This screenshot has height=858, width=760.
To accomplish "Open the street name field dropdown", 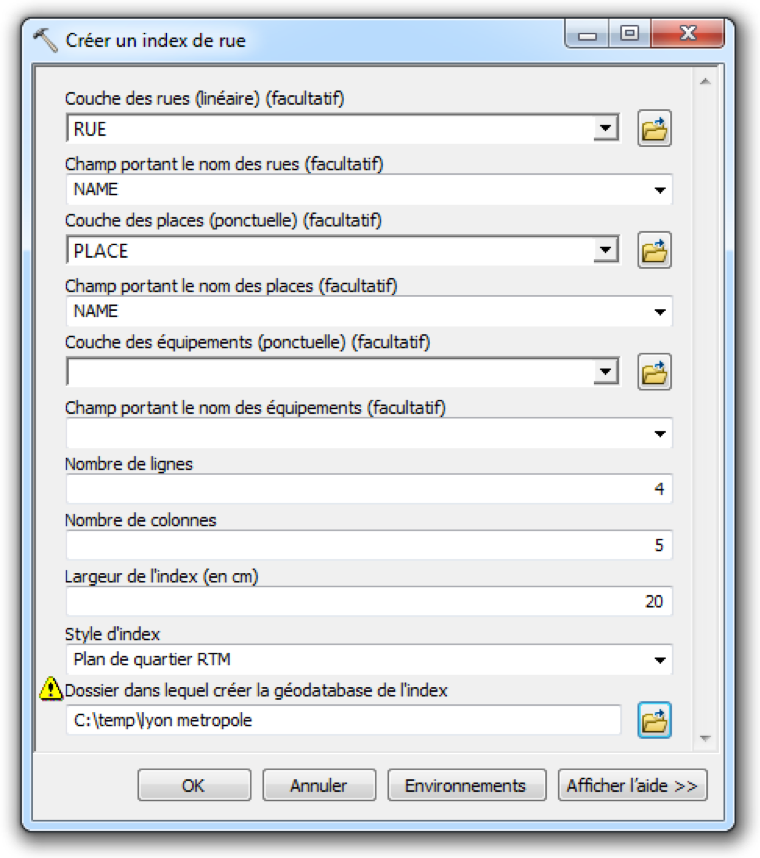I will point(660,190).
